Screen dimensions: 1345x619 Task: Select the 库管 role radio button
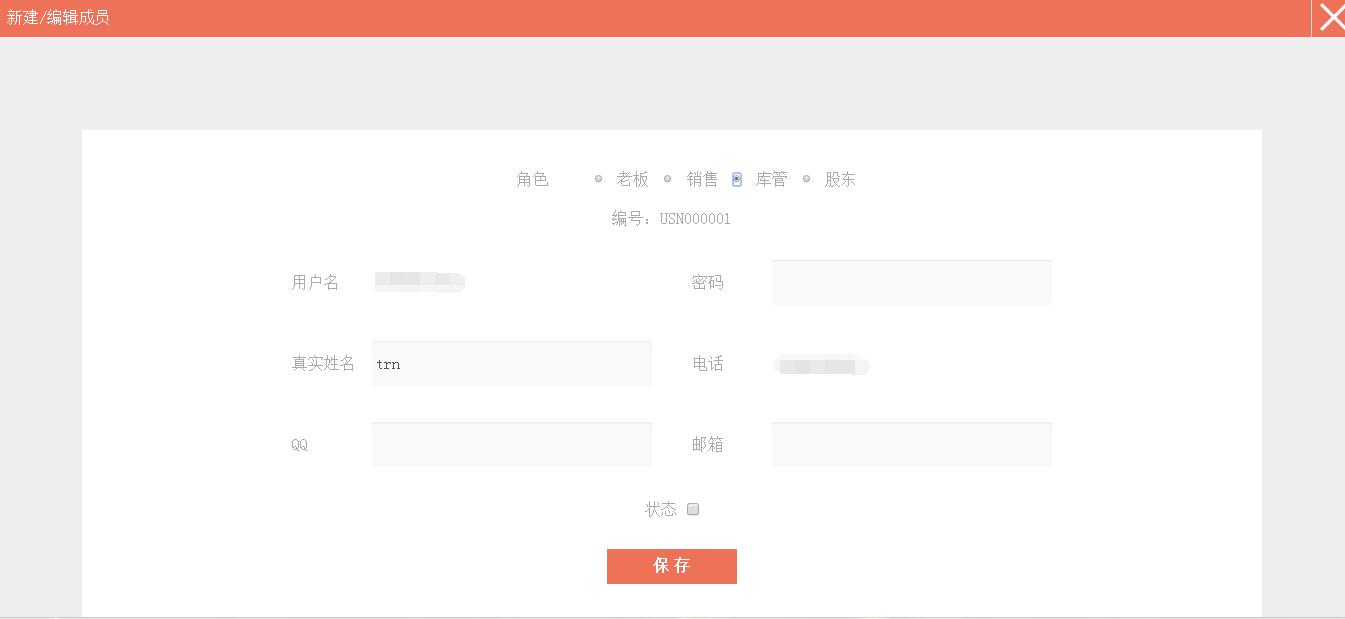pyautogui.click(x=736, y=179)
